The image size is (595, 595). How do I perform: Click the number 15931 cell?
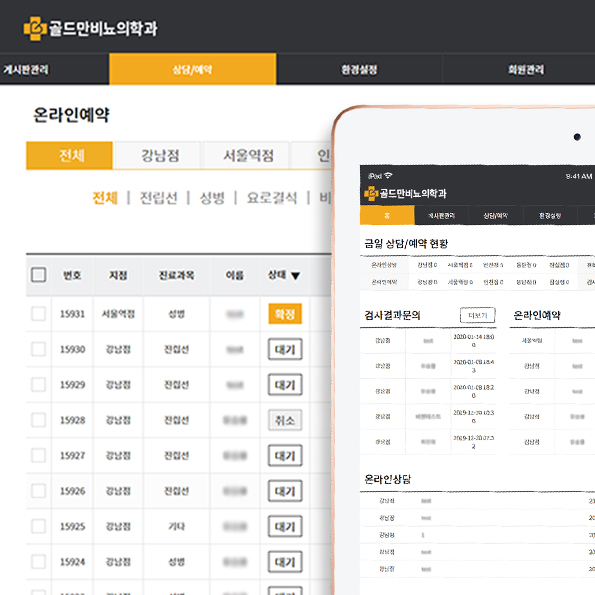[x=72, y=314]
